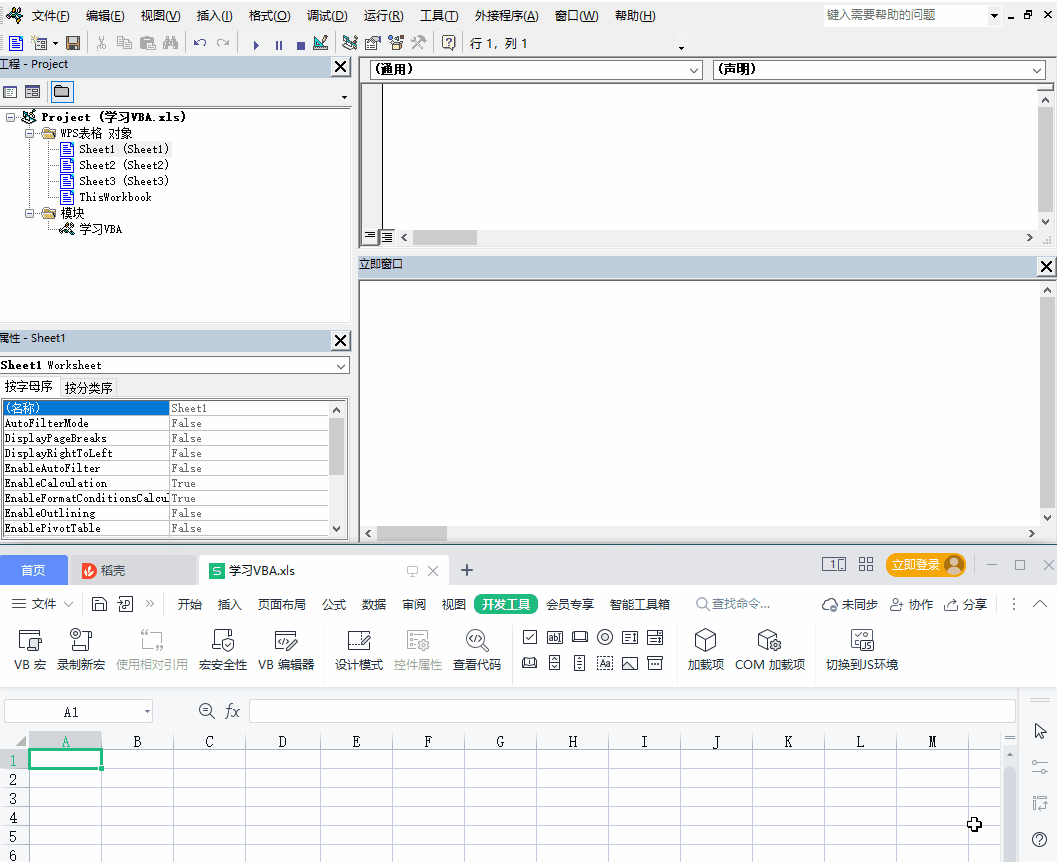Insert checkbox control from ribbon
This screenshot has width=1057, height=862.
click(530, 638)
